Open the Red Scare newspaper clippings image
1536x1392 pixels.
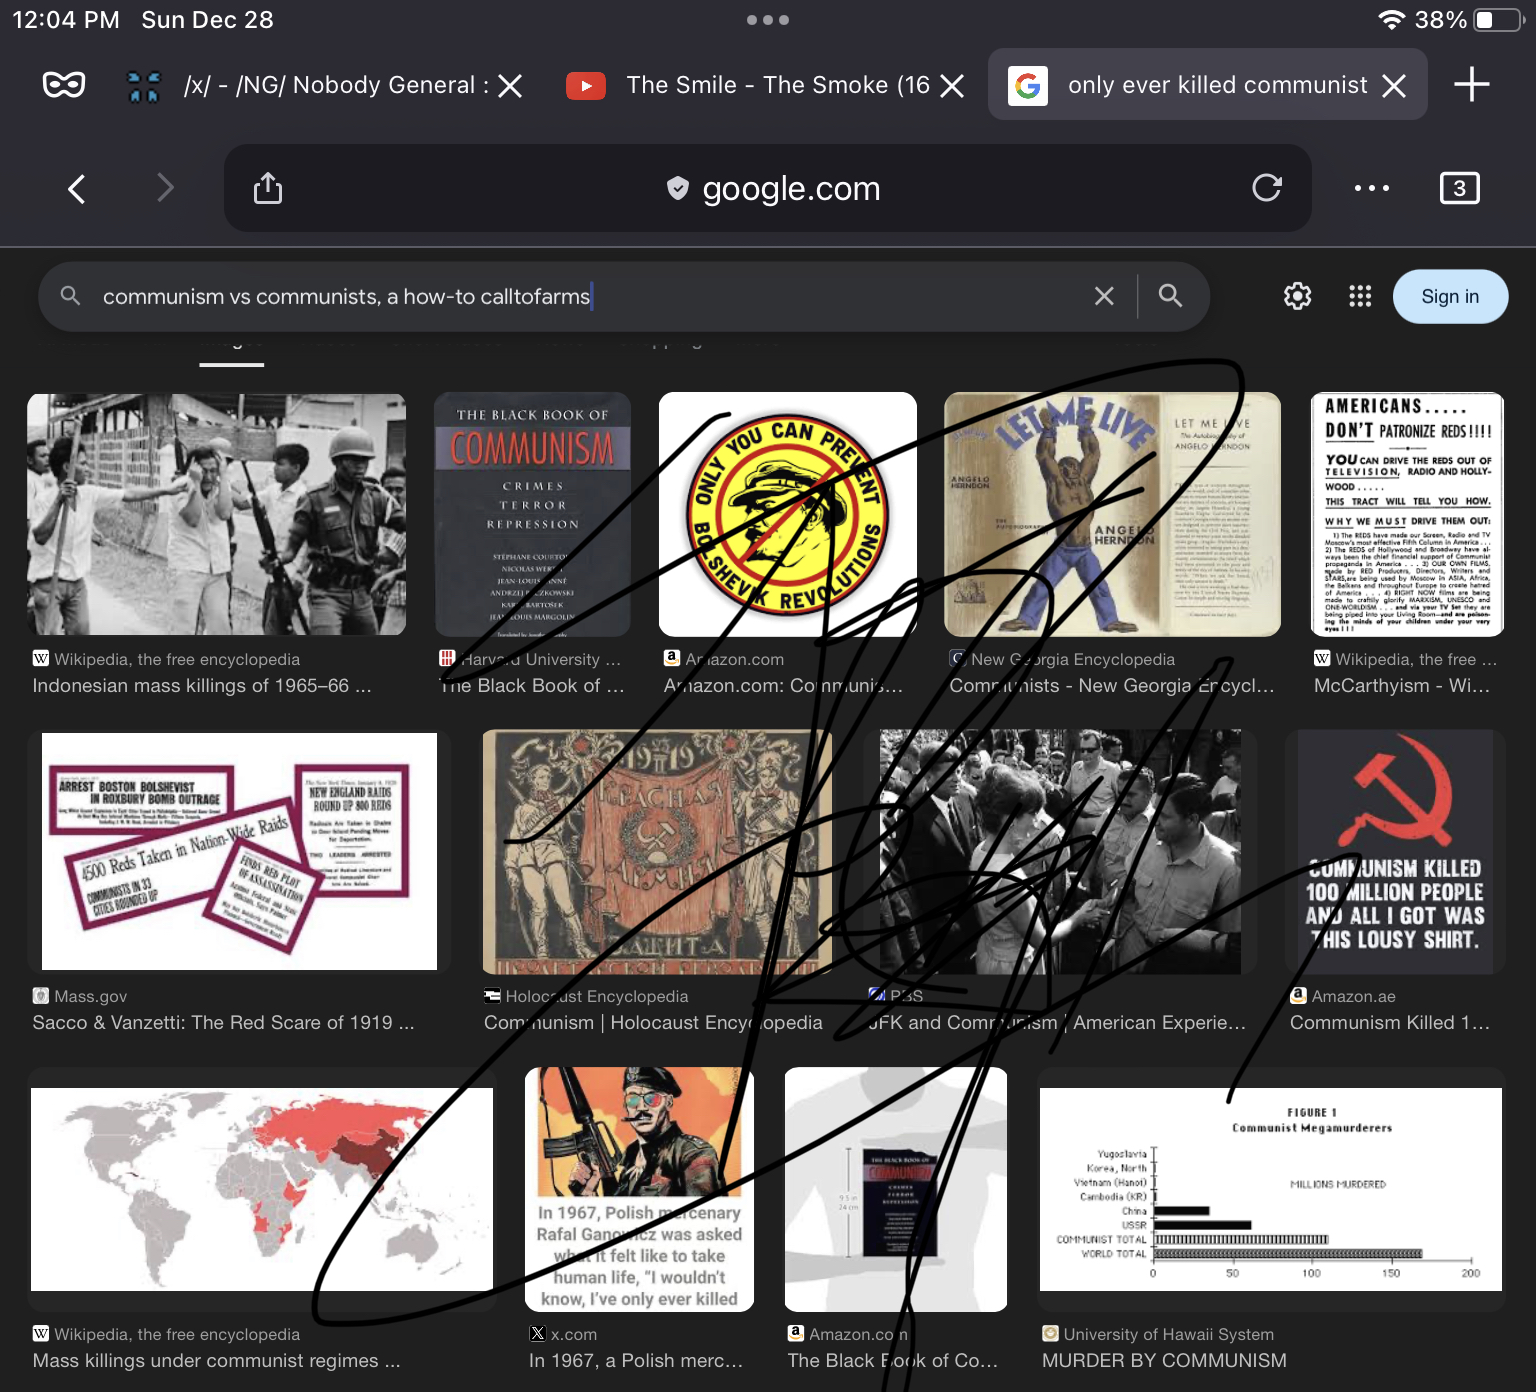click(x=239, y=852)
